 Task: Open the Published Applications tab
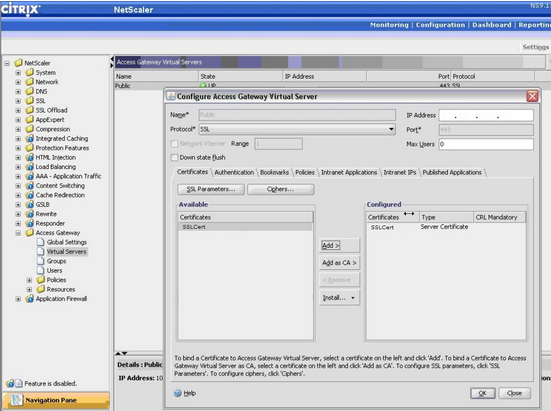[452, 172]
